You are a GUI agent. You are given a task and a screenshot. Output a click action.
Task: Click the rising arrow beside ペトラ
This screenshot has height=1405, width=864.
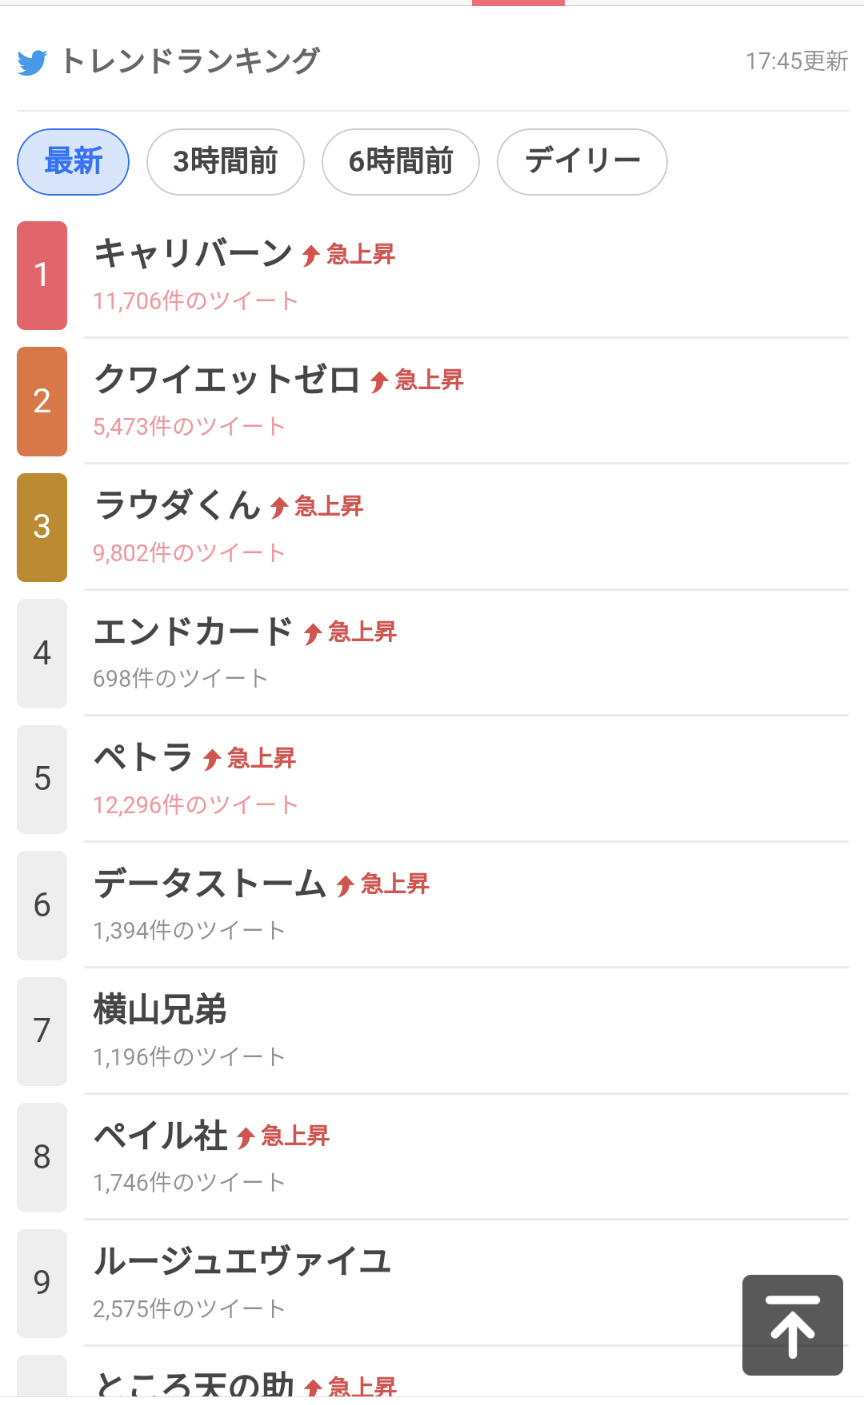point(212,759)
